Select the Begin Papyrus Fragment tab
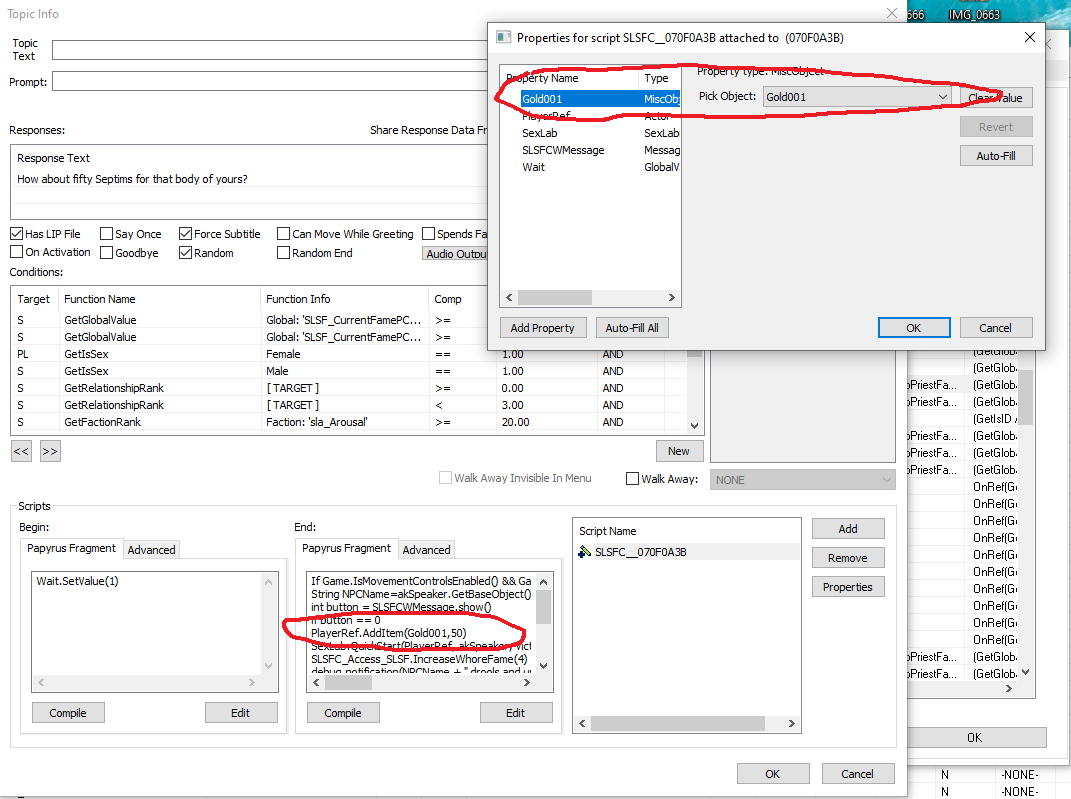 [71, 549]
